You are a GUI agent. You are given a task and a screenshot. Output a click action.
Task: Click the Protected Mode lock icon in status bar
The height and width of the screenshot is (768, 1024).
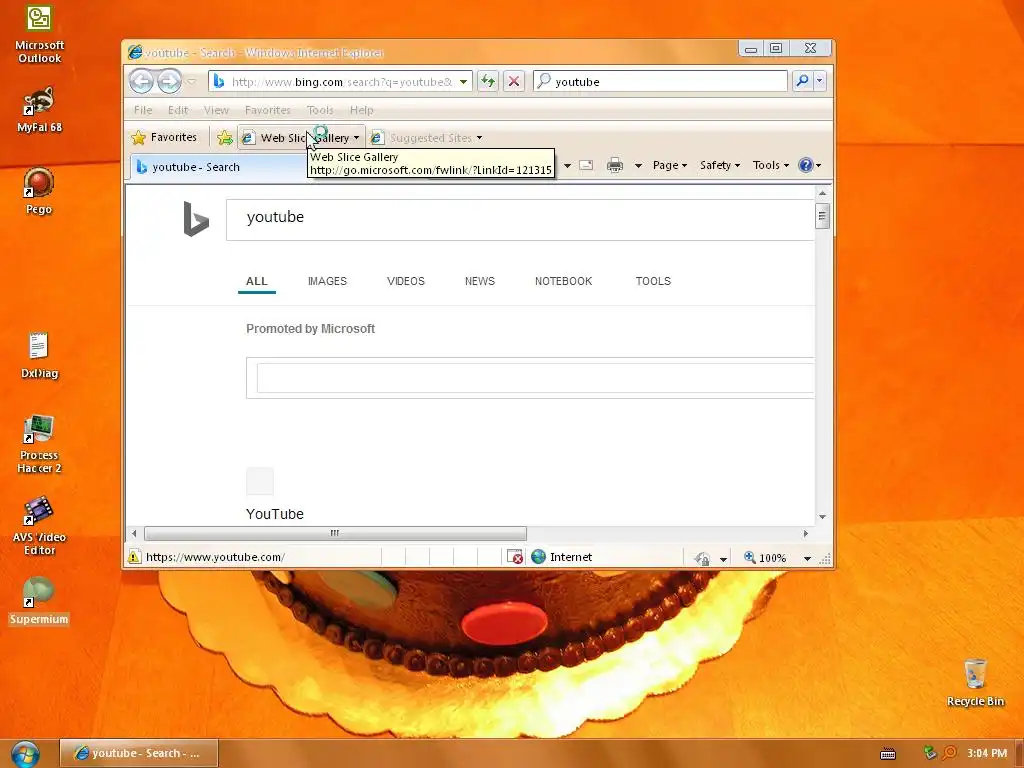click(x=703, y=558)
